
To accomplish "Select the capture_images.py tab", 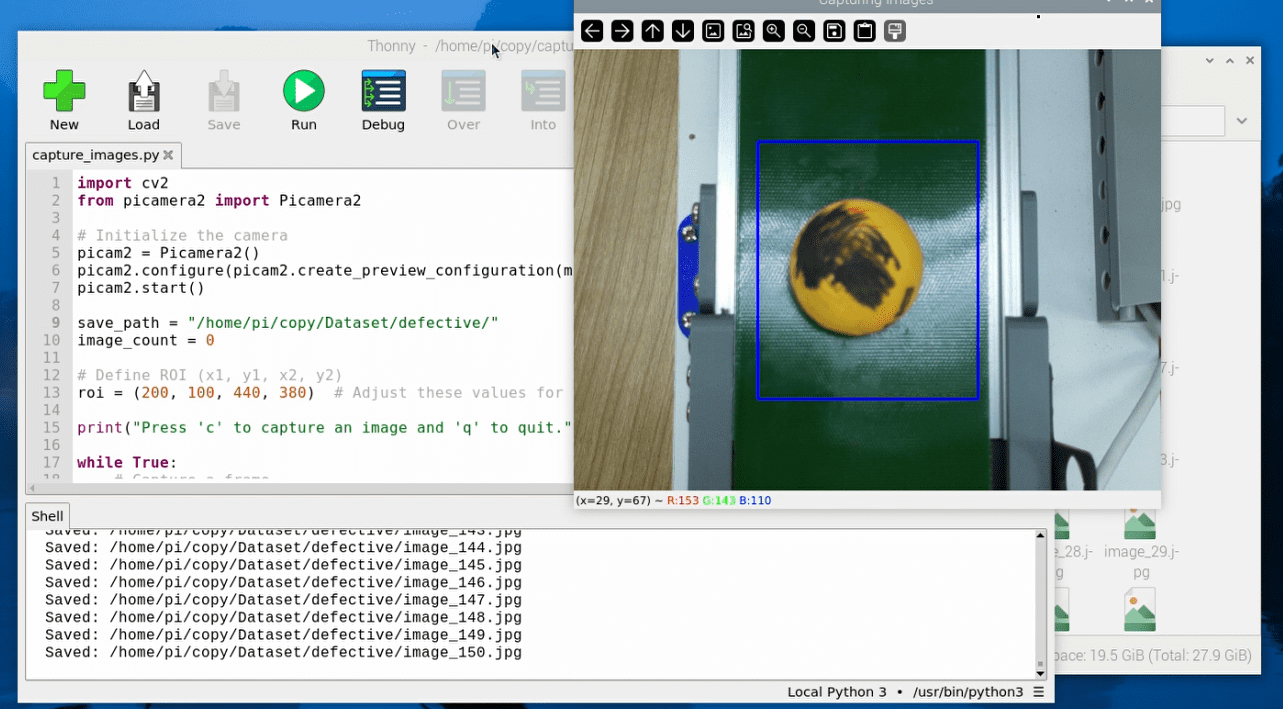I will coord(95,155).
